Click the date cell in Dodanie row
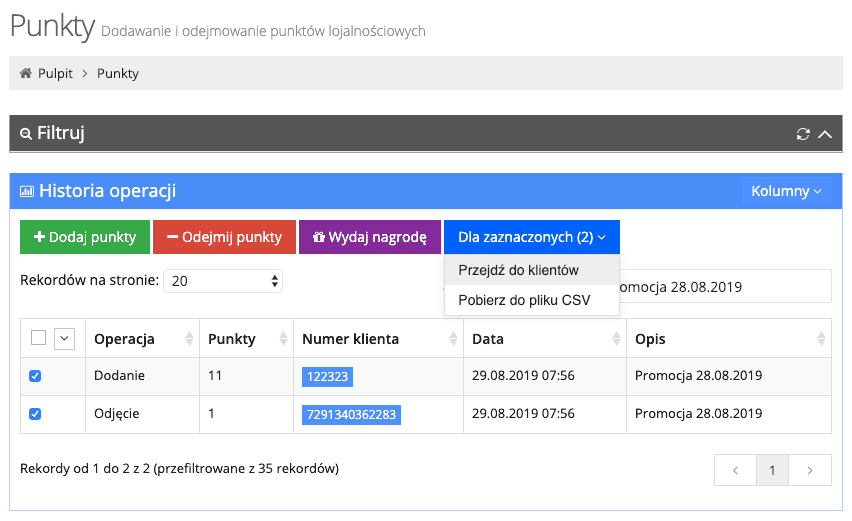This screenshot has width=852, height=521. 545,376
